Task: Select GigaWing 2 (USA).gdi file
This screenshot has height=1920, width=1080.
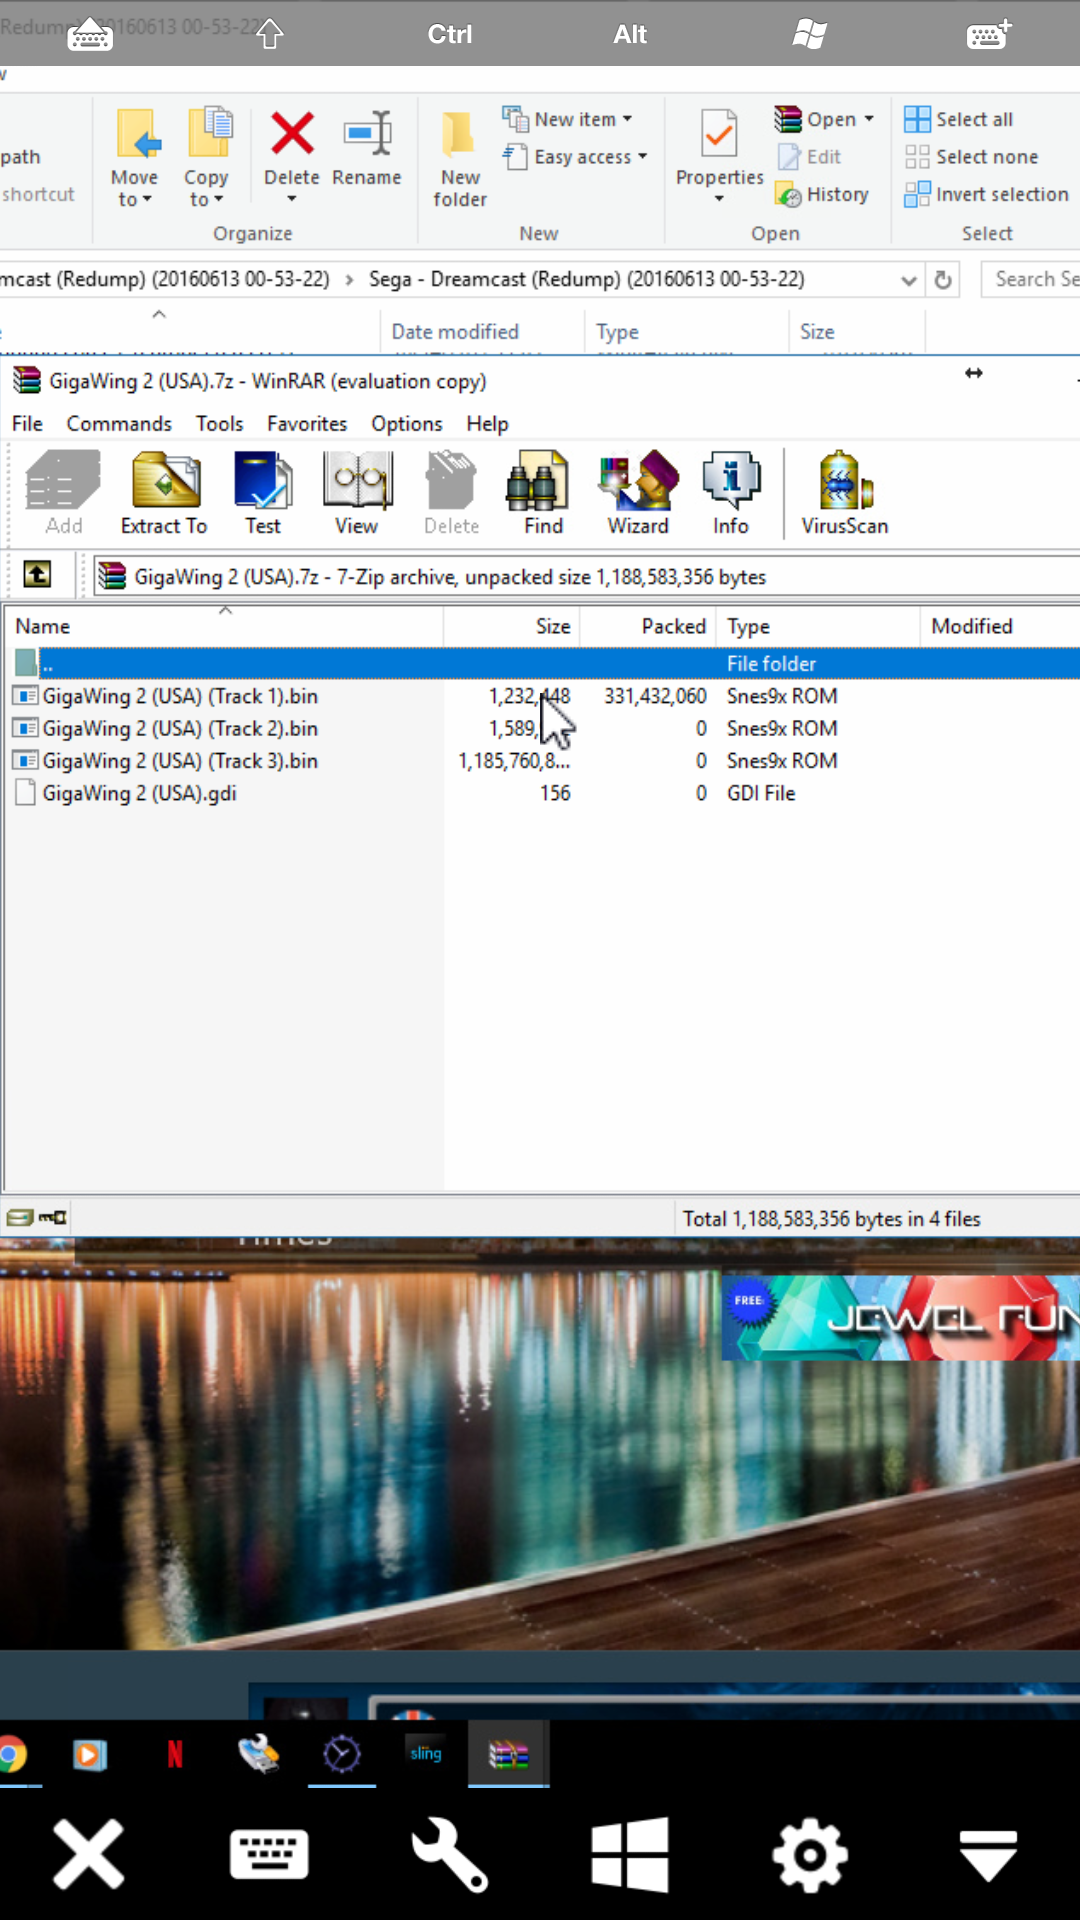Action: click(139, 793)
